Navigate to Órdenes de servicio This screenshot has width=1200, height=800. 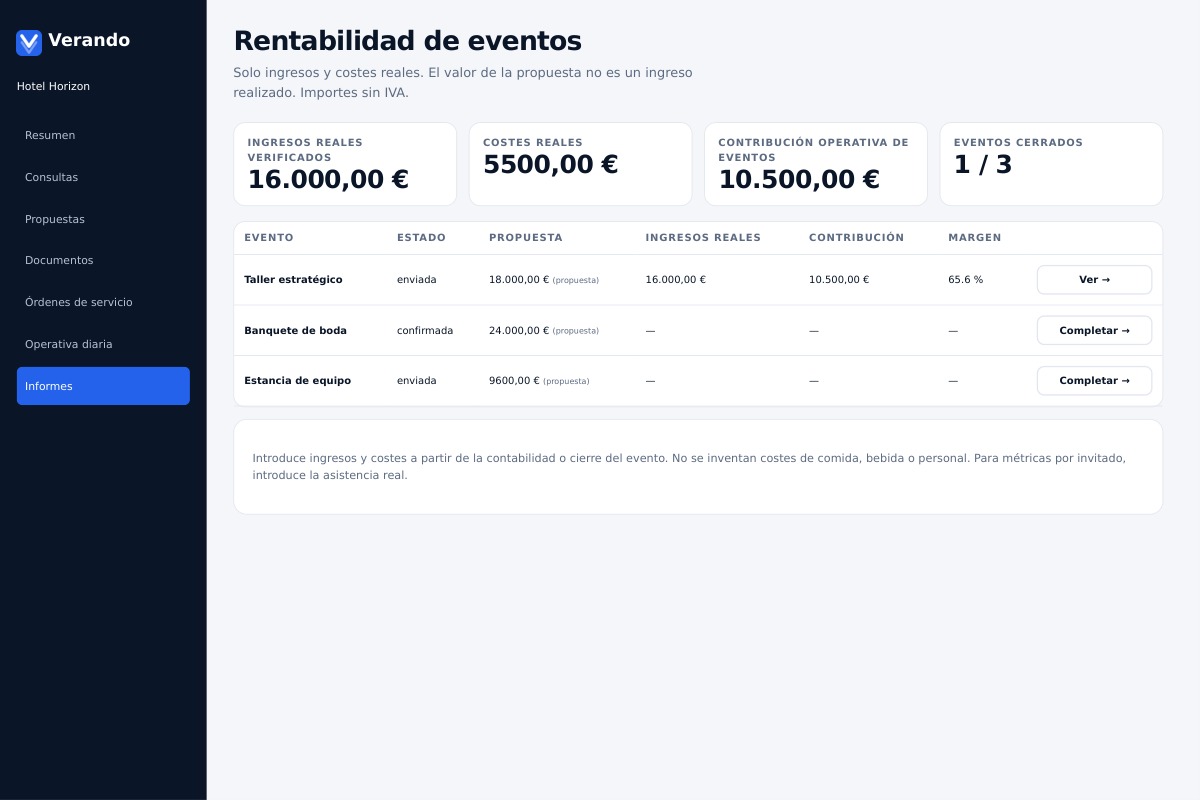coord(103,302)
